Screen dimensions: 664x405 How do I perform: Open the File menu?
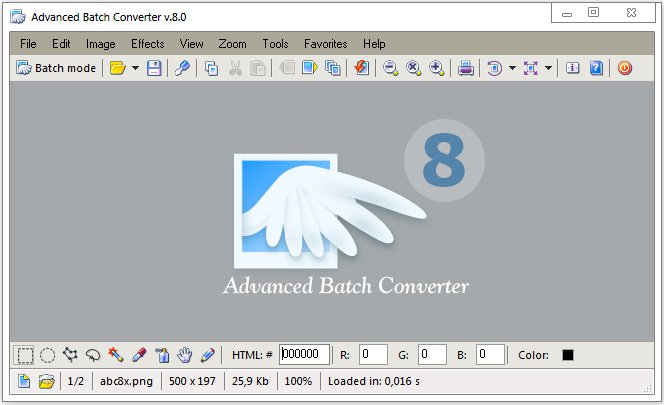[x=28, y=44]
